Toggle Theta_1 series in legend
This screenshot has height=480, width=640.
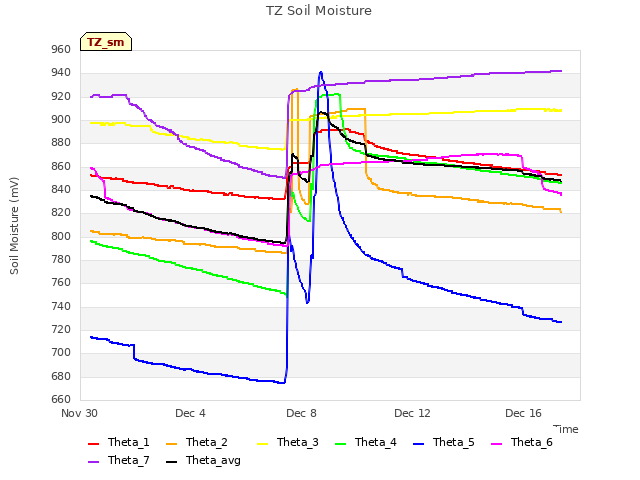pos(119,442)
